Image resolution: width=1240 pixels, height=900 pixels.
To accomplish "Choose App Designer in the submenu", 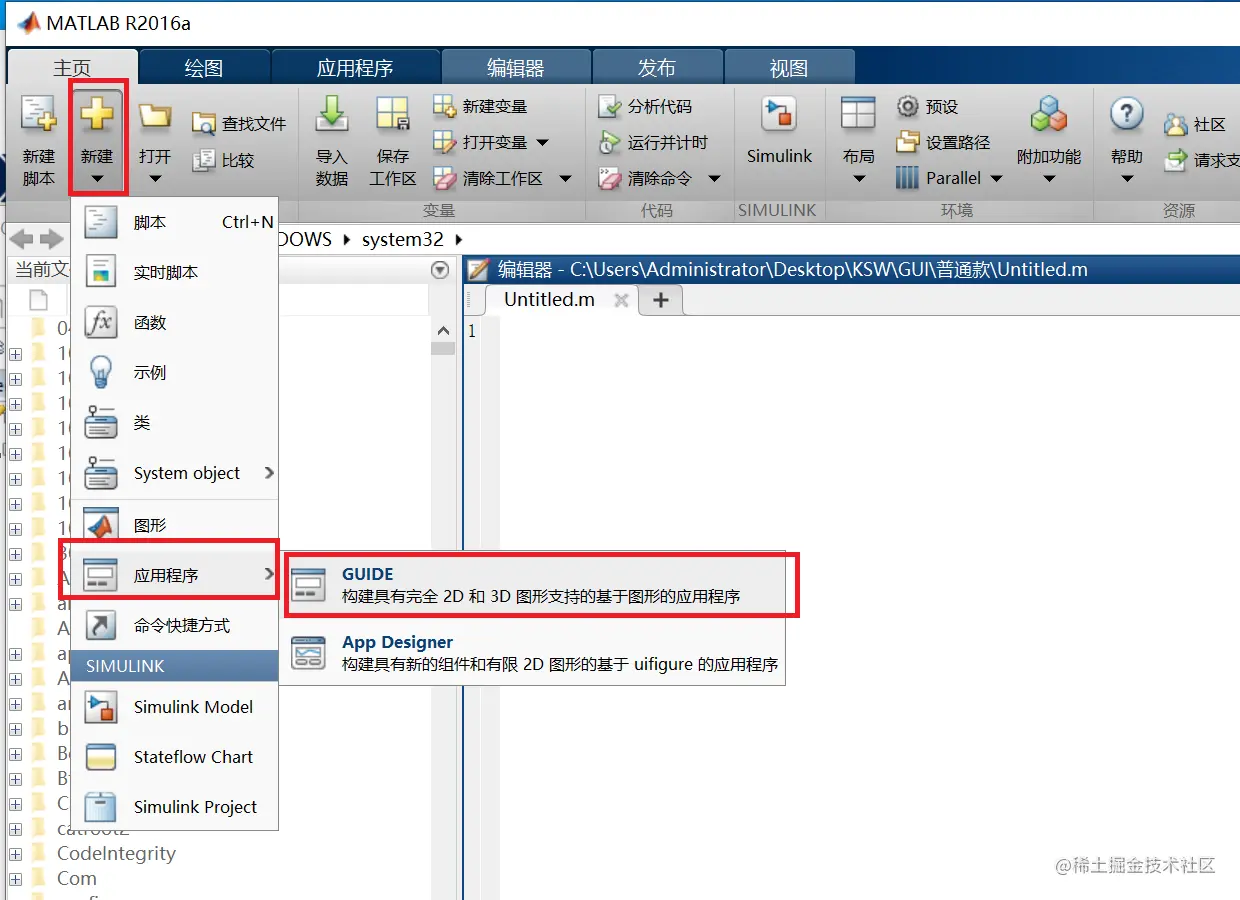I will point(533,652).
